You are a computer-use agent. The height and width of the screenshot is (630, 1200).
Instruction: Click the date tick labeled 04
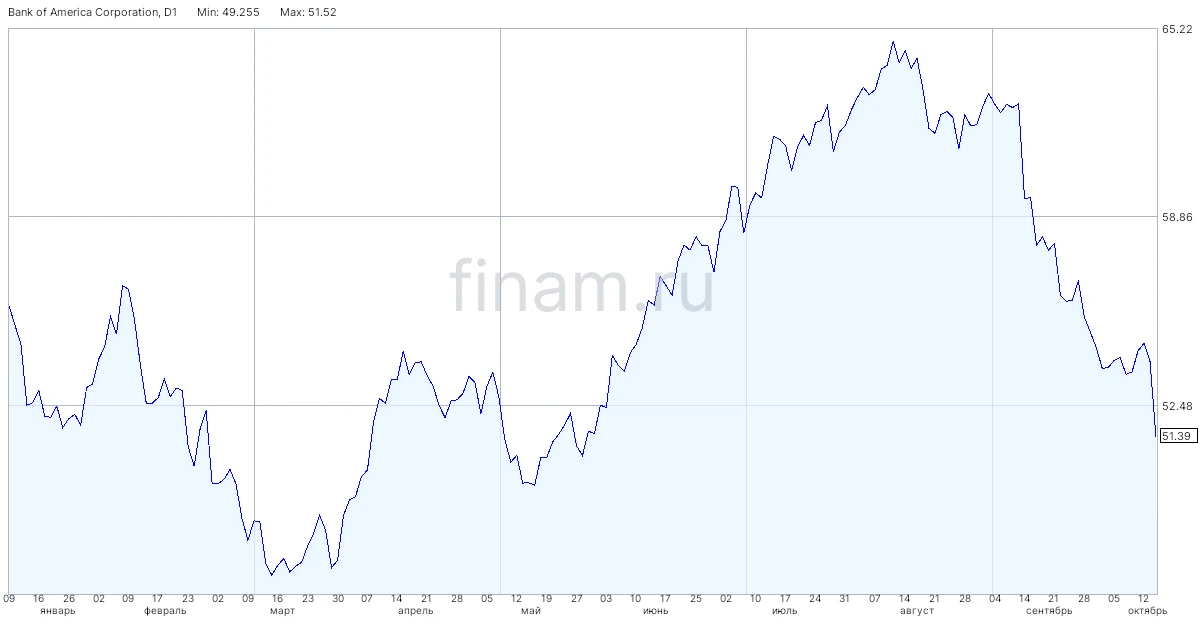pos(994,598)
